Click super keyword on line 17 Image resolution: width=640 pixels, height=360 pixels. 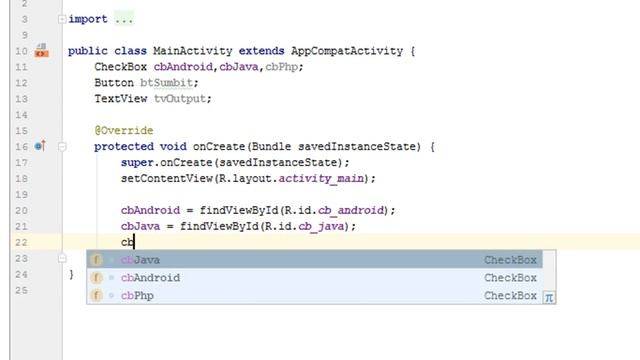tap(137, 163)
